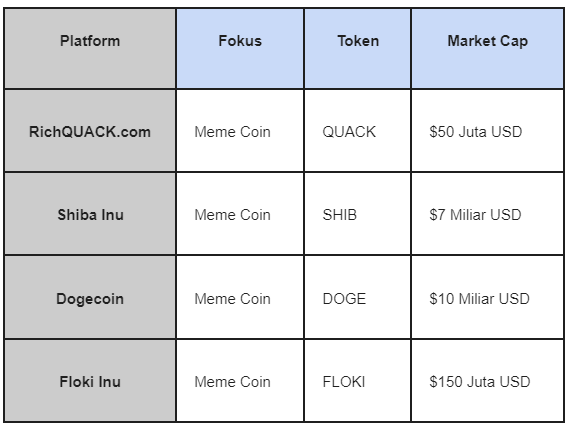Viewport: 573px width, 426px height.
Task: Click the $150 Juta USD cell
Action: [487, 381]
